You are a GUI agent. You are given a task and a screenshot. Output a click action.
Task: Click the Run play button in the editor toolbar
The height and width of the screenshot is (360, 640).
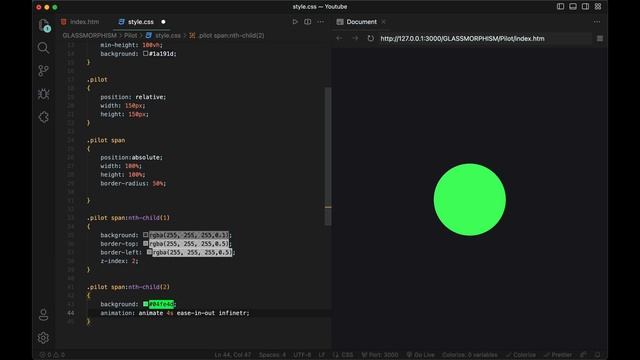coord(295,22)
